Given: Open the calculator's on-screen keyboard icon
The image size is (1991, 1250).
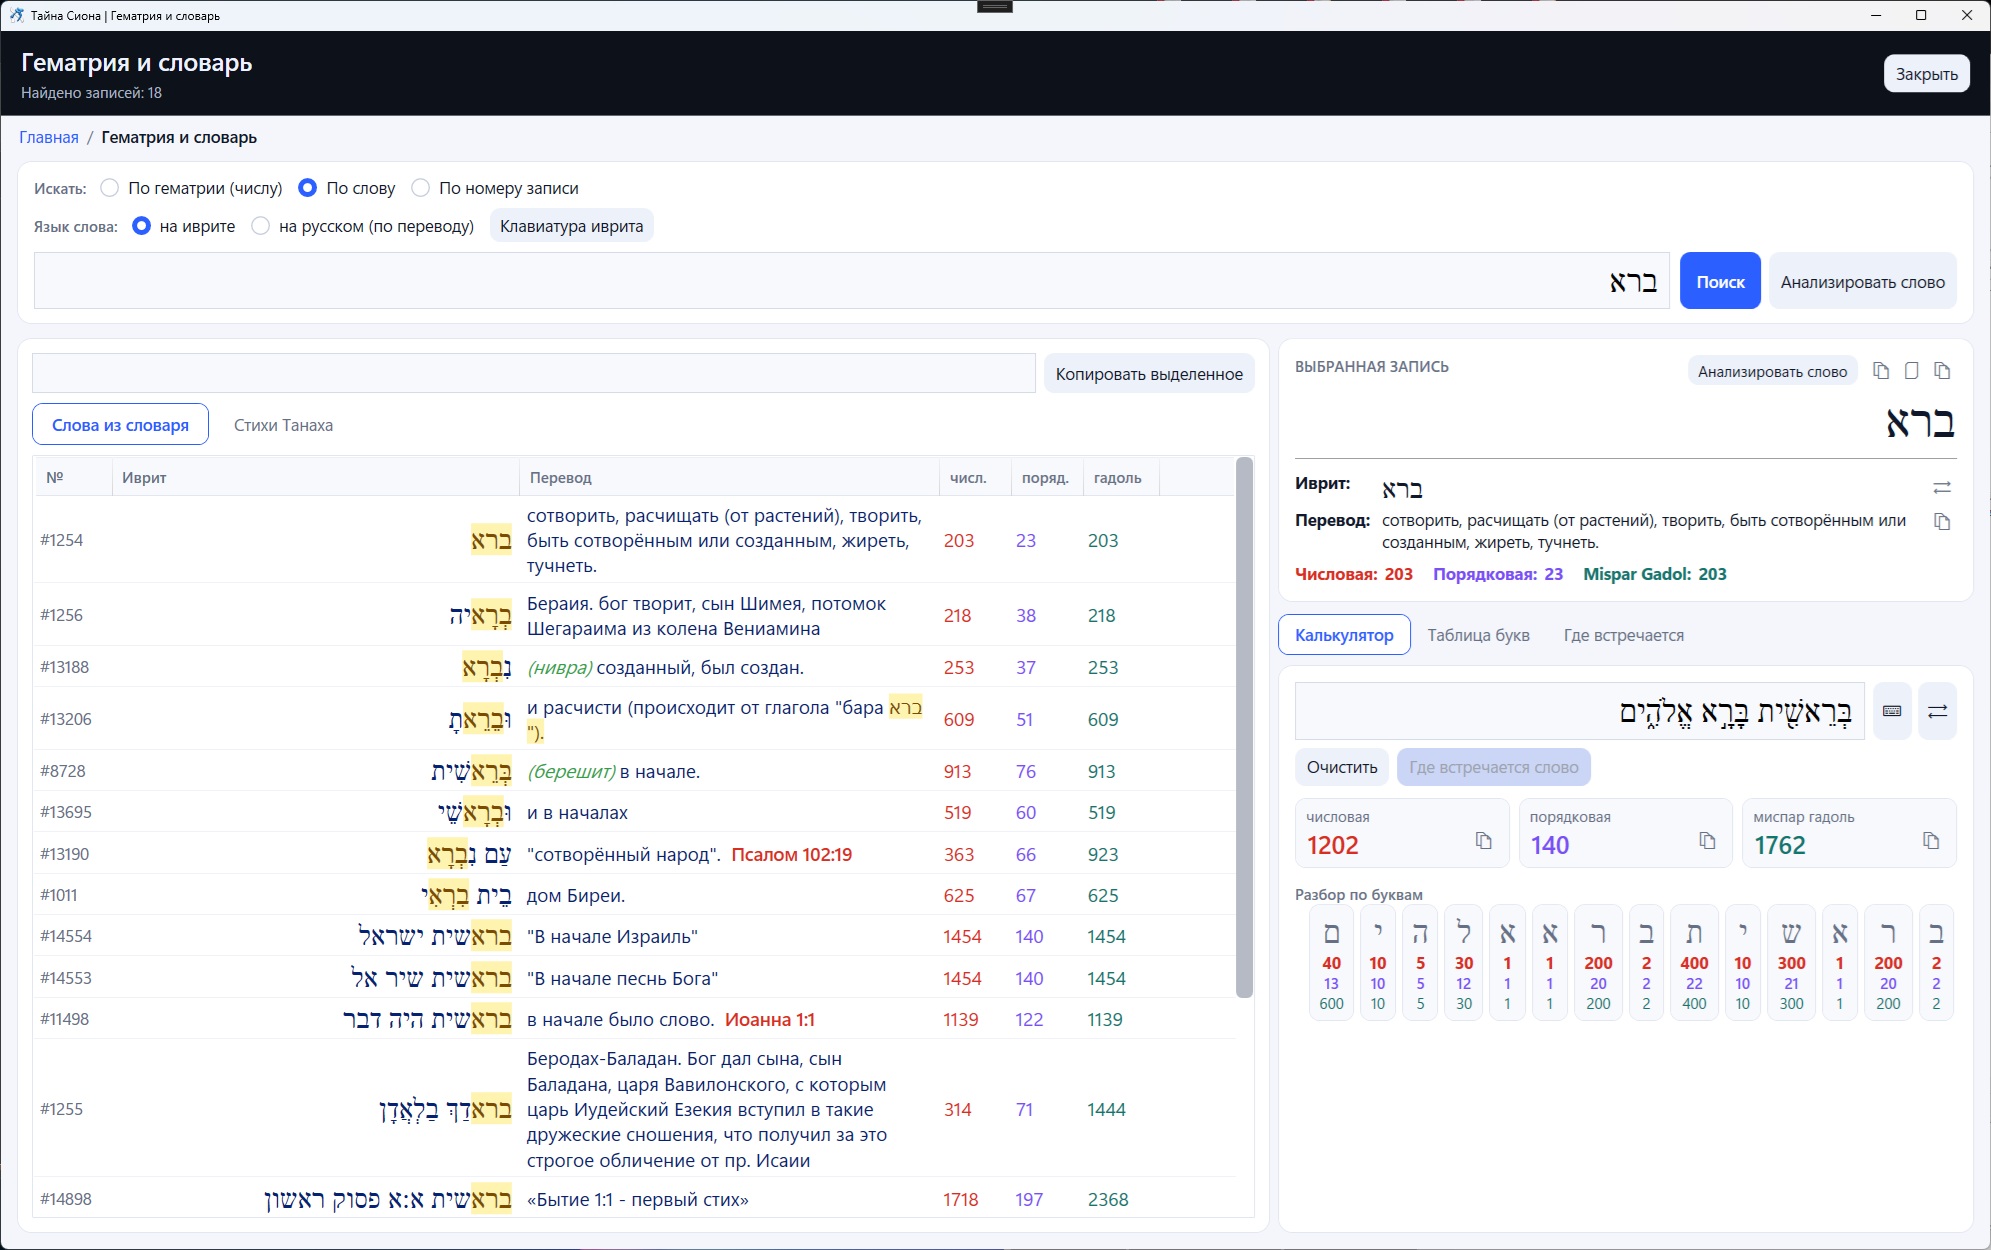Looking at the screenshot, I should pos(1892,711).
